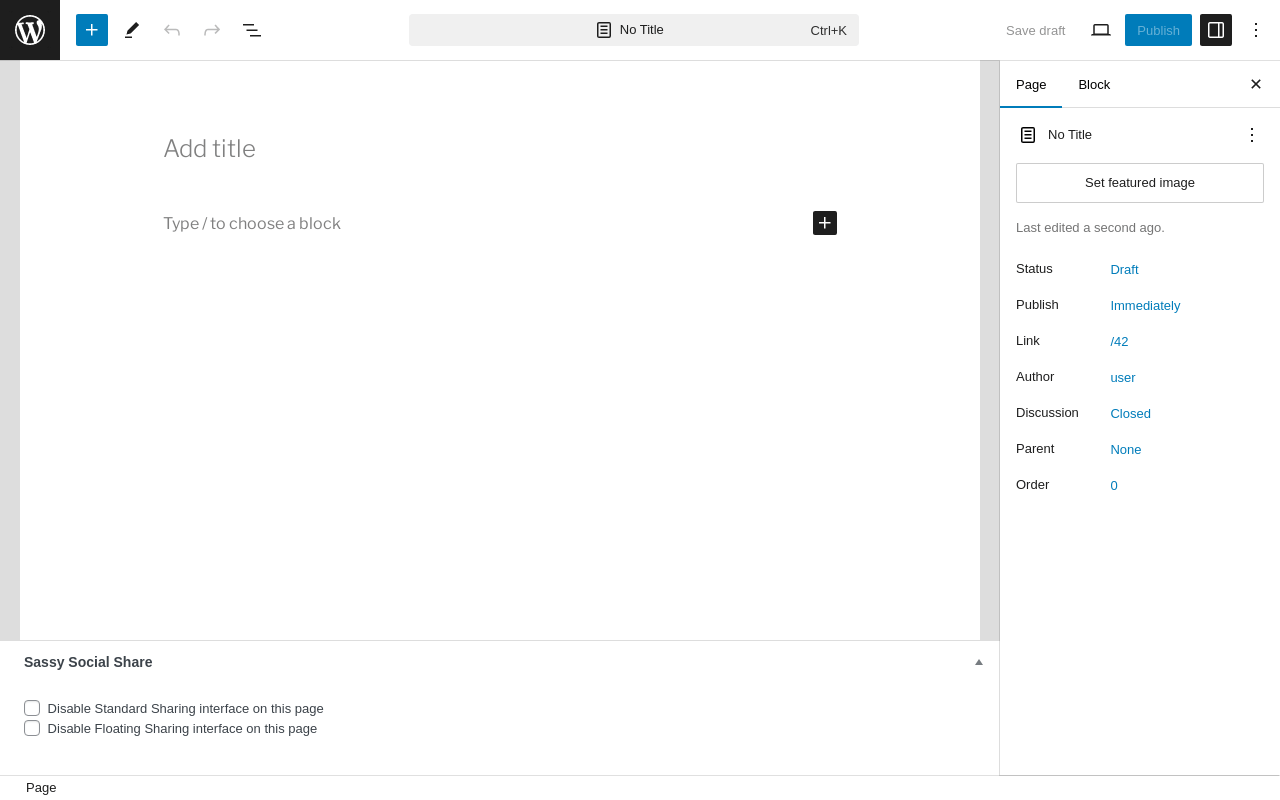This screenshot has height=800, width=1280.
Task: Check Disable Floating Sharing interface checkbox
Action: coord(32,728)
